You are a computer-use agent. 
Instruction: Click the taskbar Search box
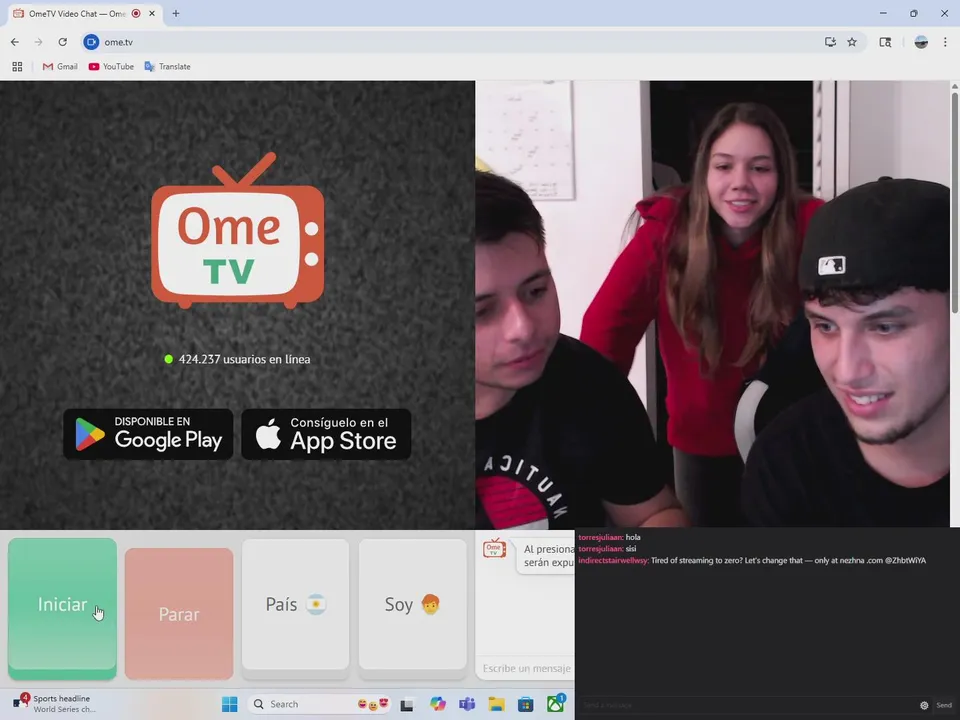tap(319, 704)
